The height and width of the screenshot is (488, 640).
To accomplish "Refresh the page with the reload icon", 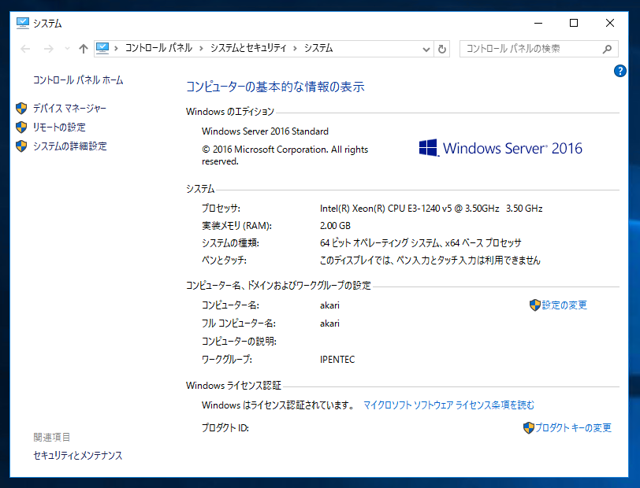I will point(442,49).
